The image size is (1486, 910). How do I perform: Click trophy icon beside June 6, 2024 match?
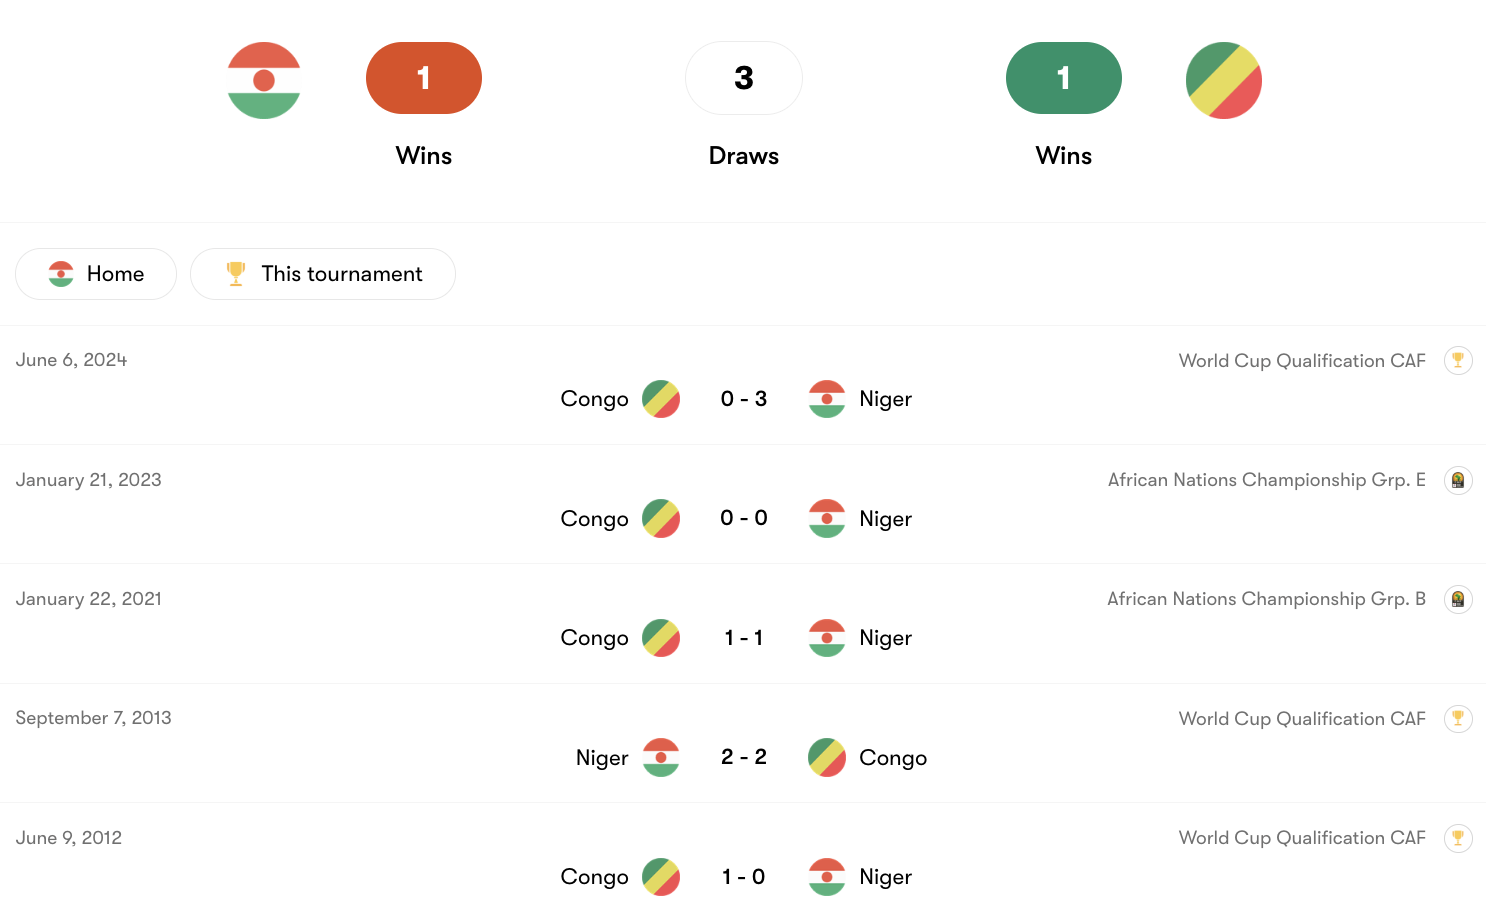1458,360
